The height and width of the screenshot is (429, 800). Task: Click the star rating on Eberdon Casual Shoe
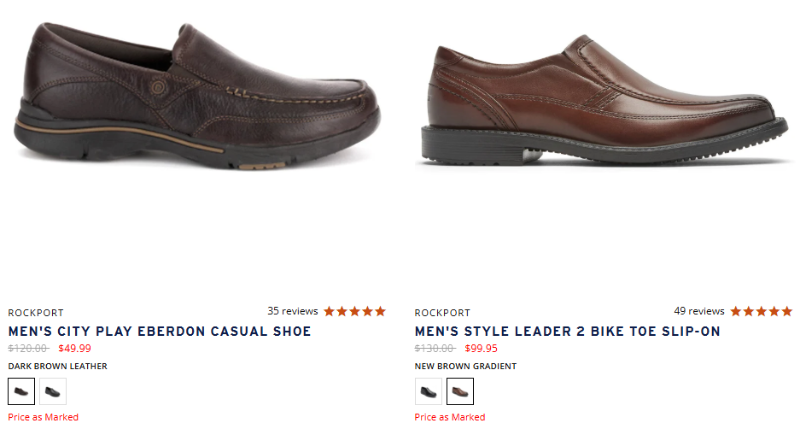click(354, 311)
